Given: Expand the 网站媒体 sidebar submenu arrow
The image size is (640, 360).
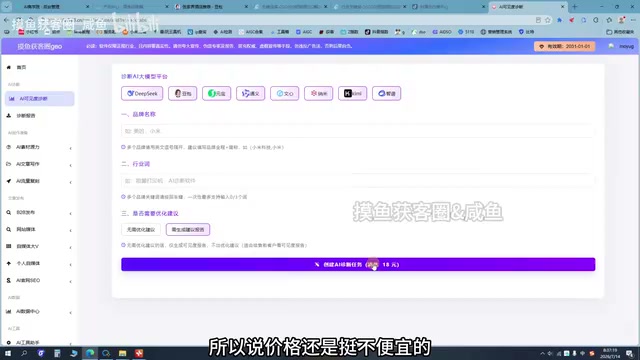Looking at the screenshot, I should point(71,231).
